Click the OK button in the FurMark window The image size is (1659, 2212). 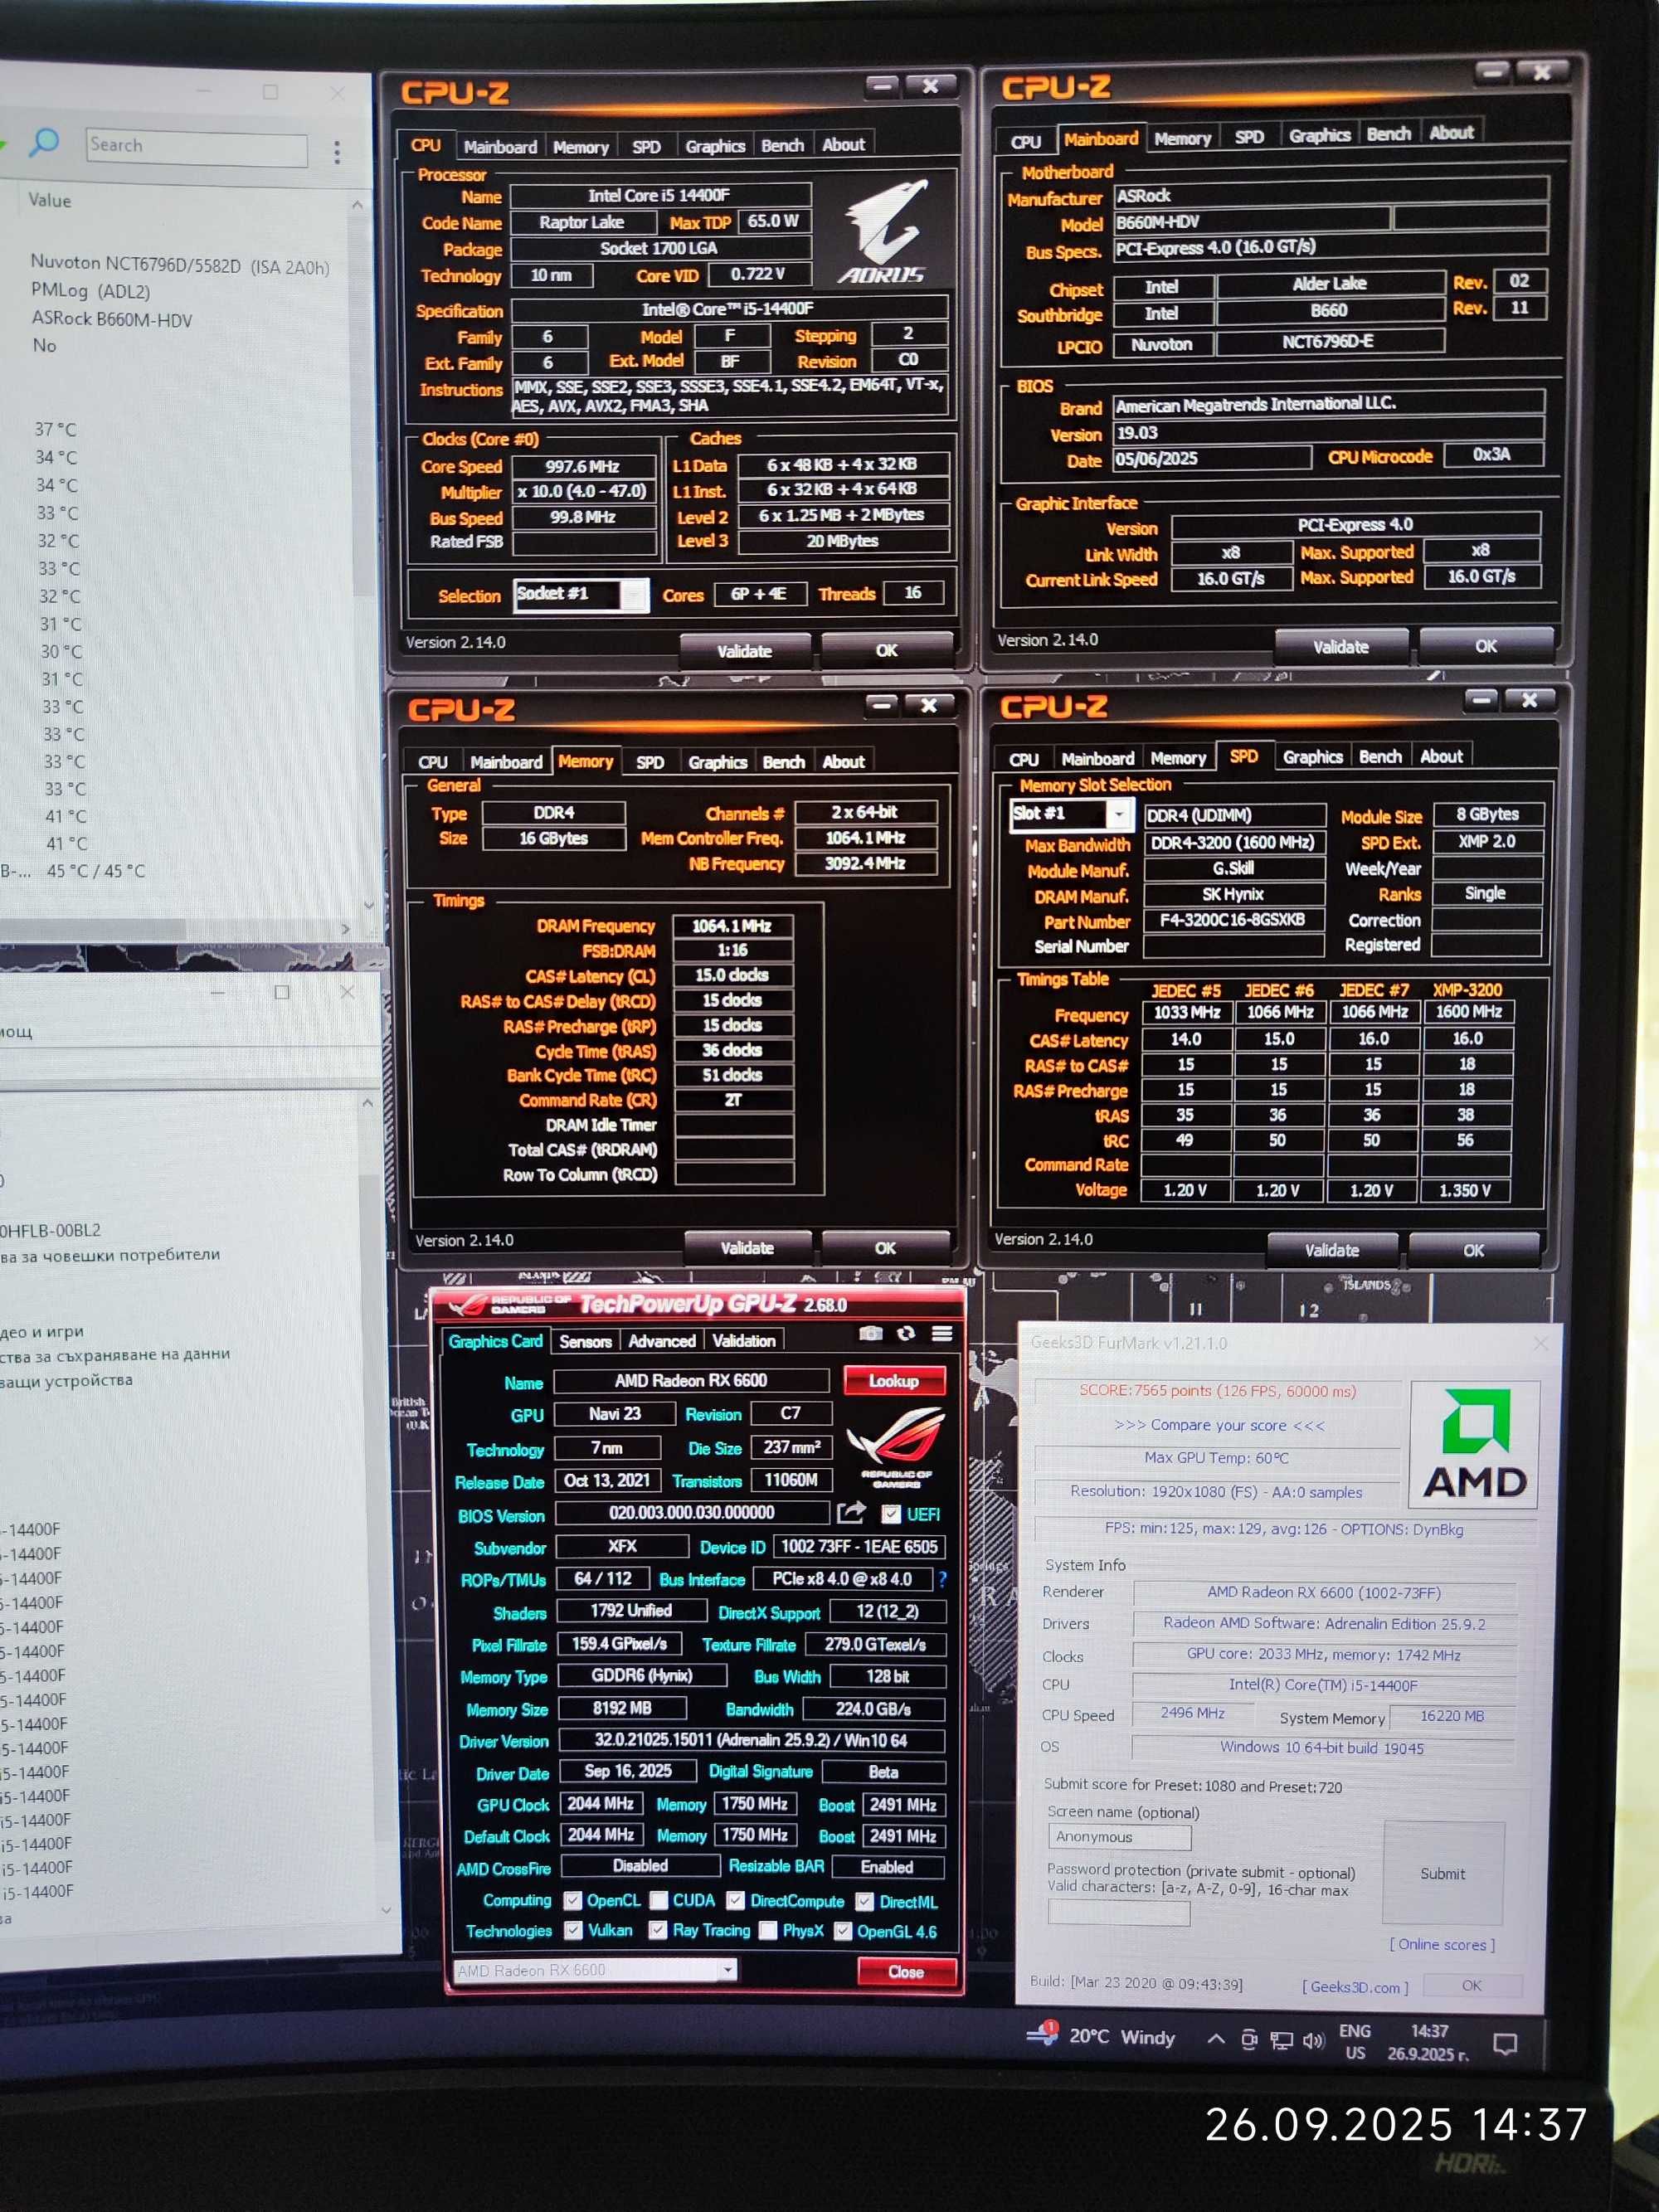(1471, 1985)
